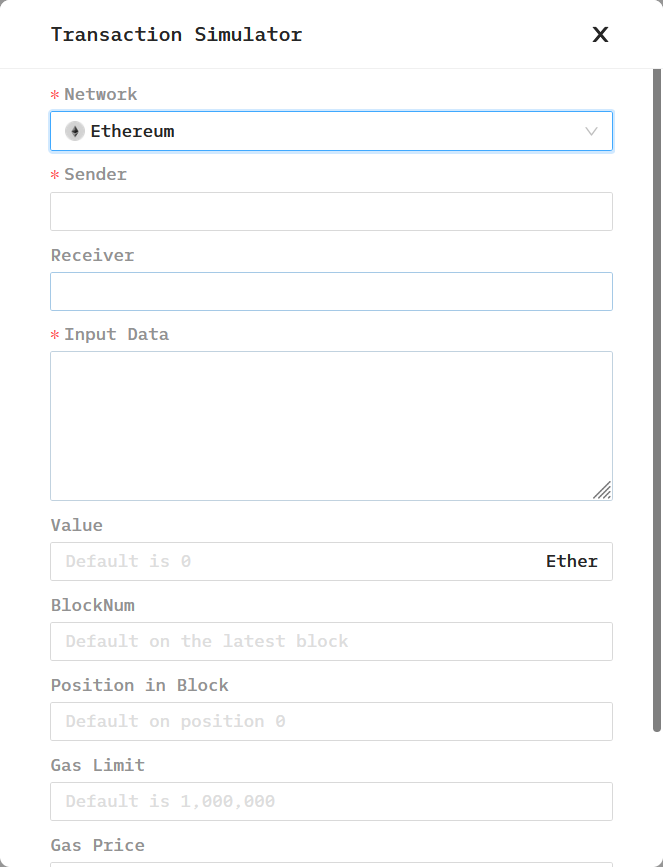Click the Ether unit suffix in Value field
663x867 pixels.
pos(572,561)
